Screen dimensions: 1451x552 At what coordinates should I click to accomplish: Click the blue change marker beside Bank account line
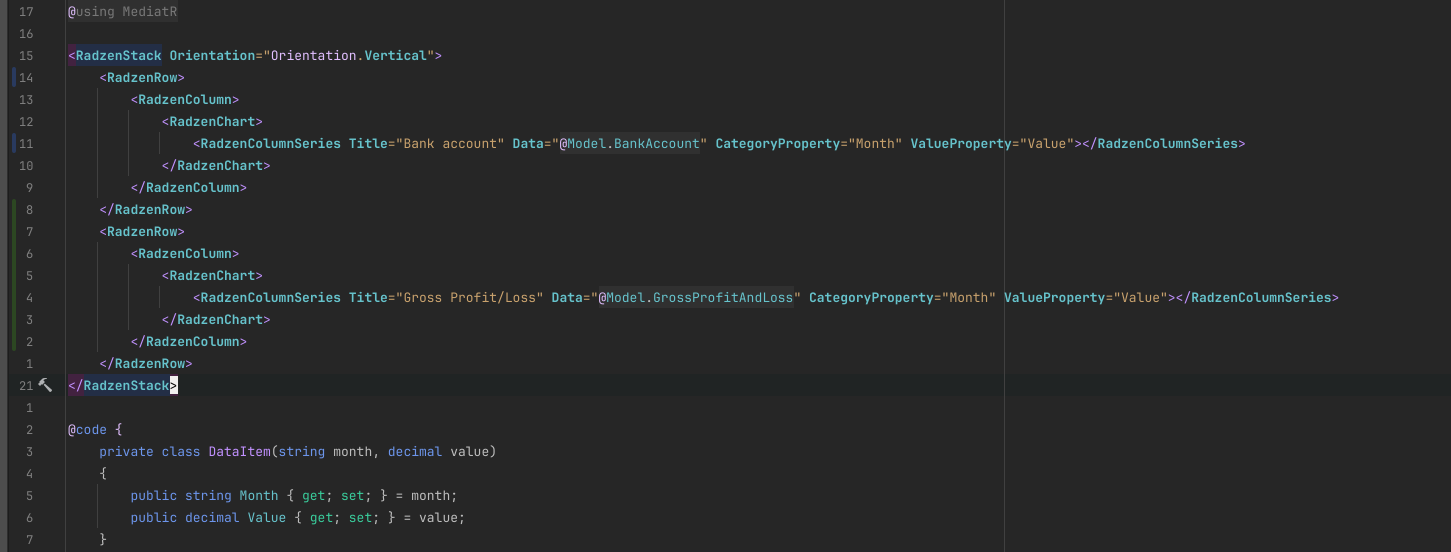click(12, 143)
